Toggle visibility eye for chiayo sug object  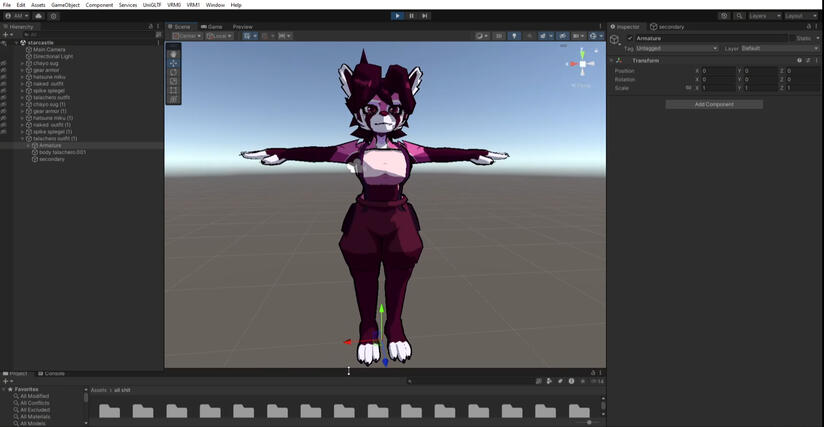click(4, 63)
